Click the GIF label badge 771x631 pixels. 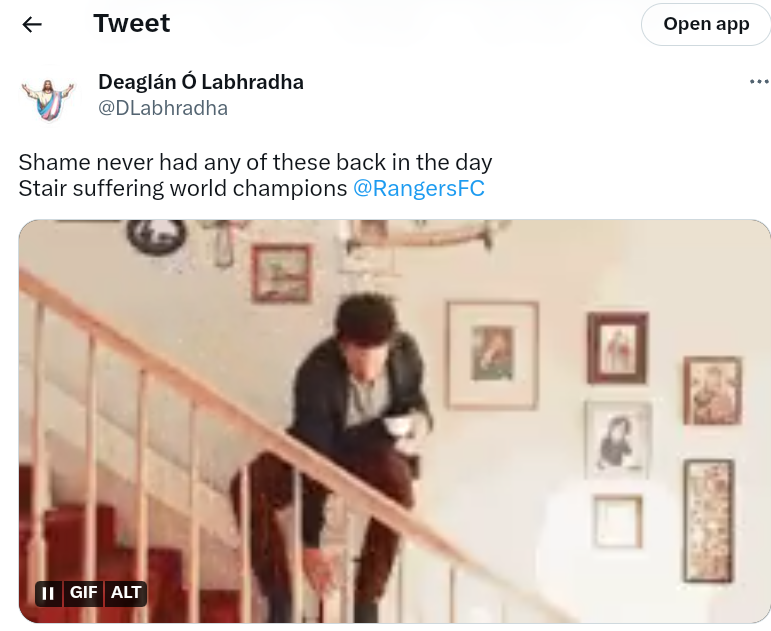click(83, 593)
